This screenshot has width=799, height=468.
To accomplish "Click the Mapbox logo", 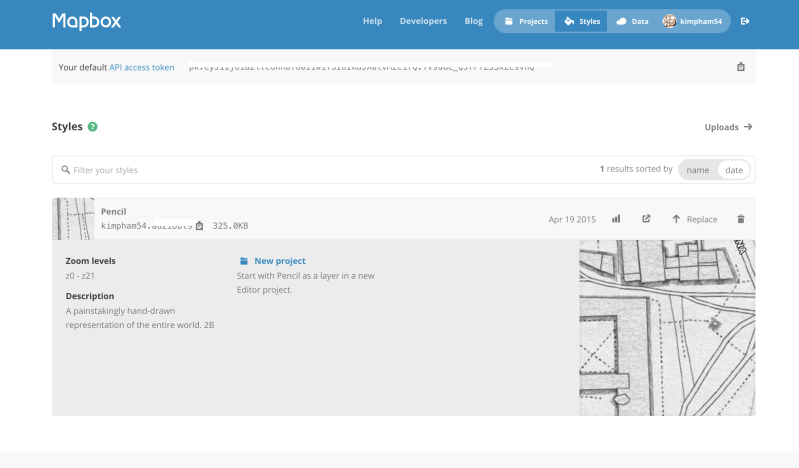I will [87, 21].
